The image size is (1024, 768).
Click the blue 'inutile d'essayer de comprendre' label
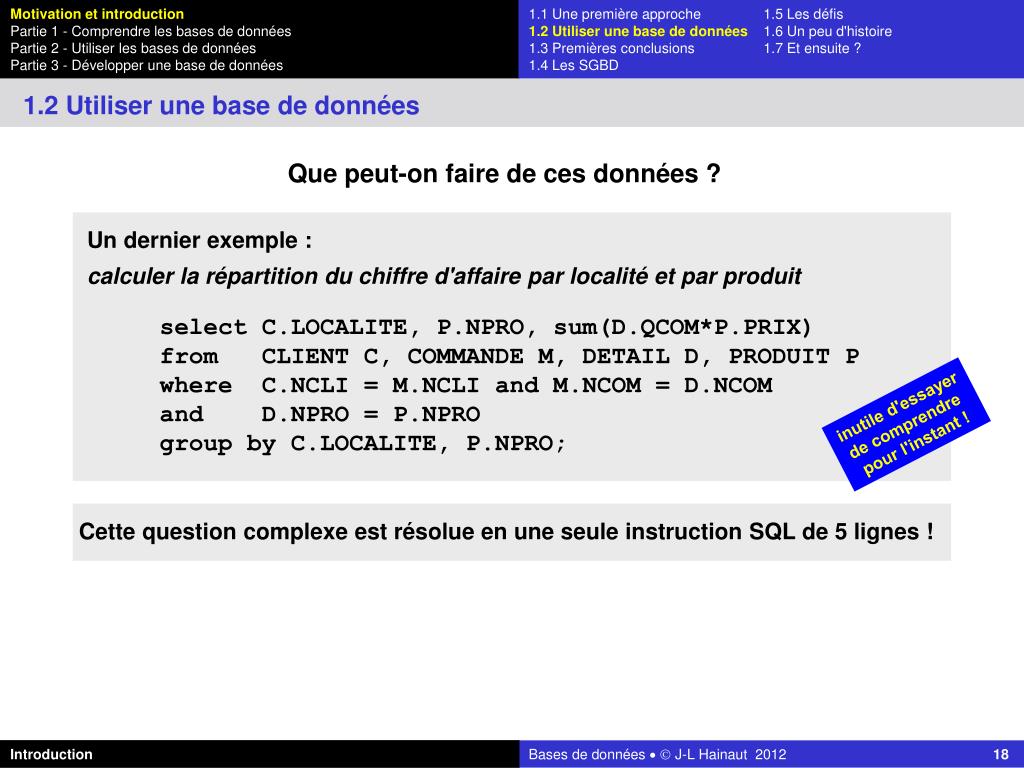[x=906, y=424]
